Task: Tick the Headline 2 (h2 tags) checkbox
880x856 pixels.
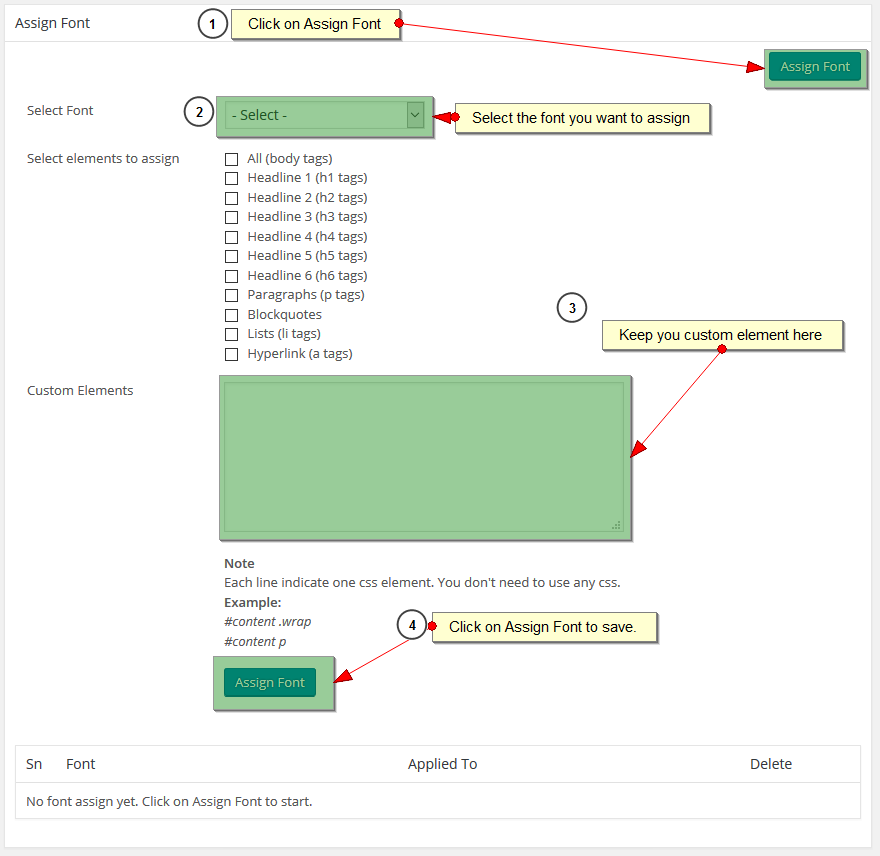Action: pos(231,198)
